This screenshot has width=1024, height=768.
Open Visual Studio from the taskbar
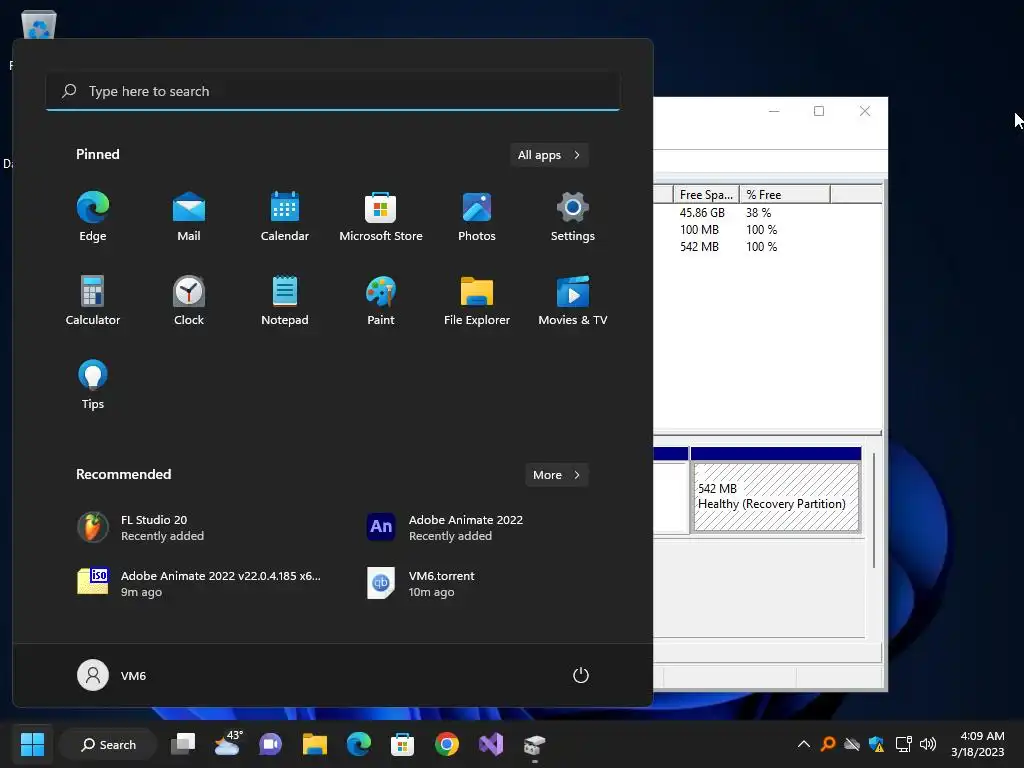tap(490, 744)
